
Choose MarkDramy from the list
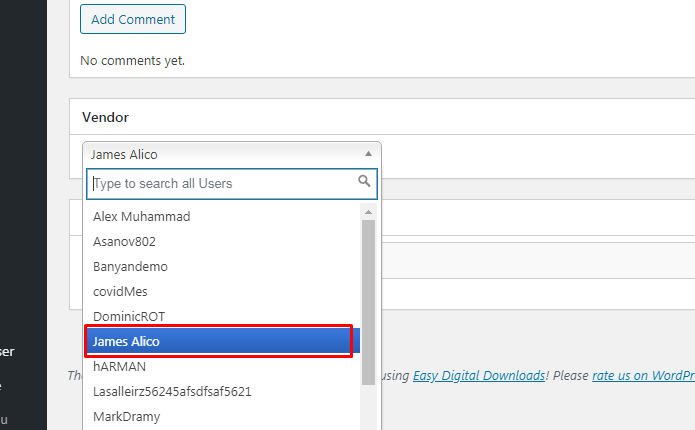[222, 417]
